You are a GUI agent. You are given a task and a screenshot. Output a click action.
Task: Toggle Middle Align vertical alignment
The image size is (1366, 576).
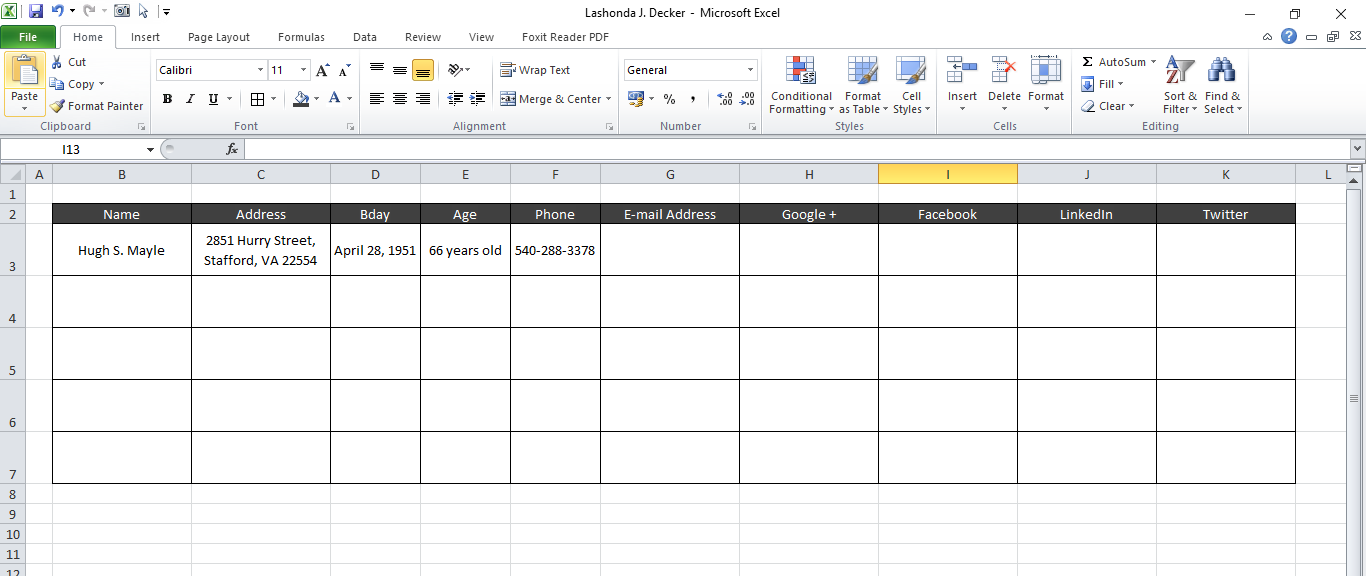tap(400, 70)
